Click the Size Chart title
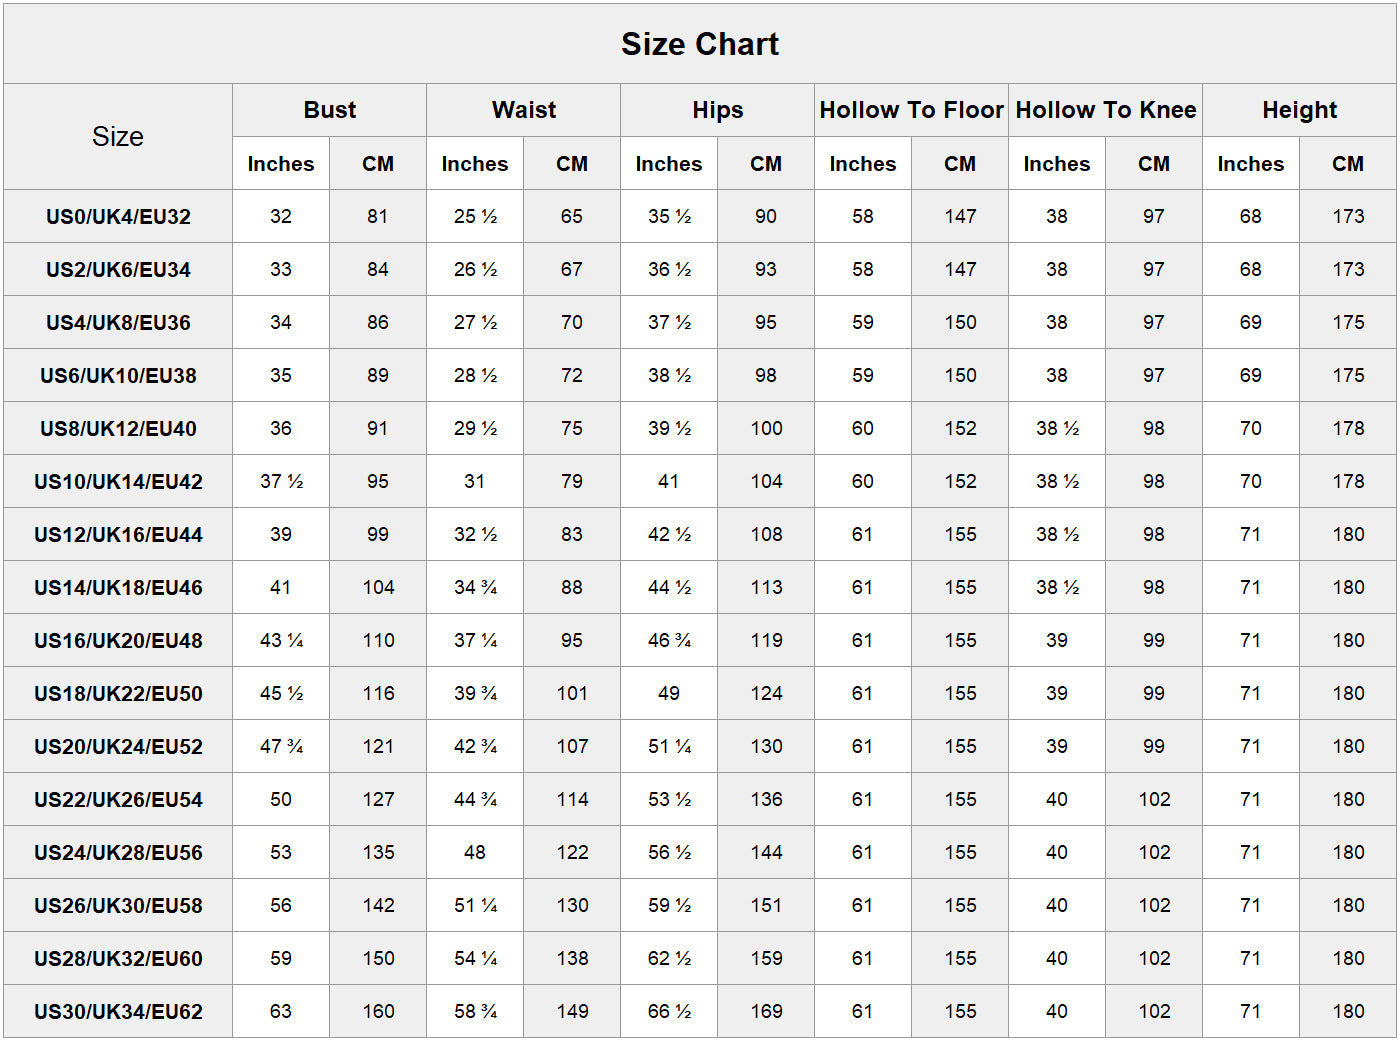Image resolution: width=1400 pixels, height=1040 pixels. 699,44
